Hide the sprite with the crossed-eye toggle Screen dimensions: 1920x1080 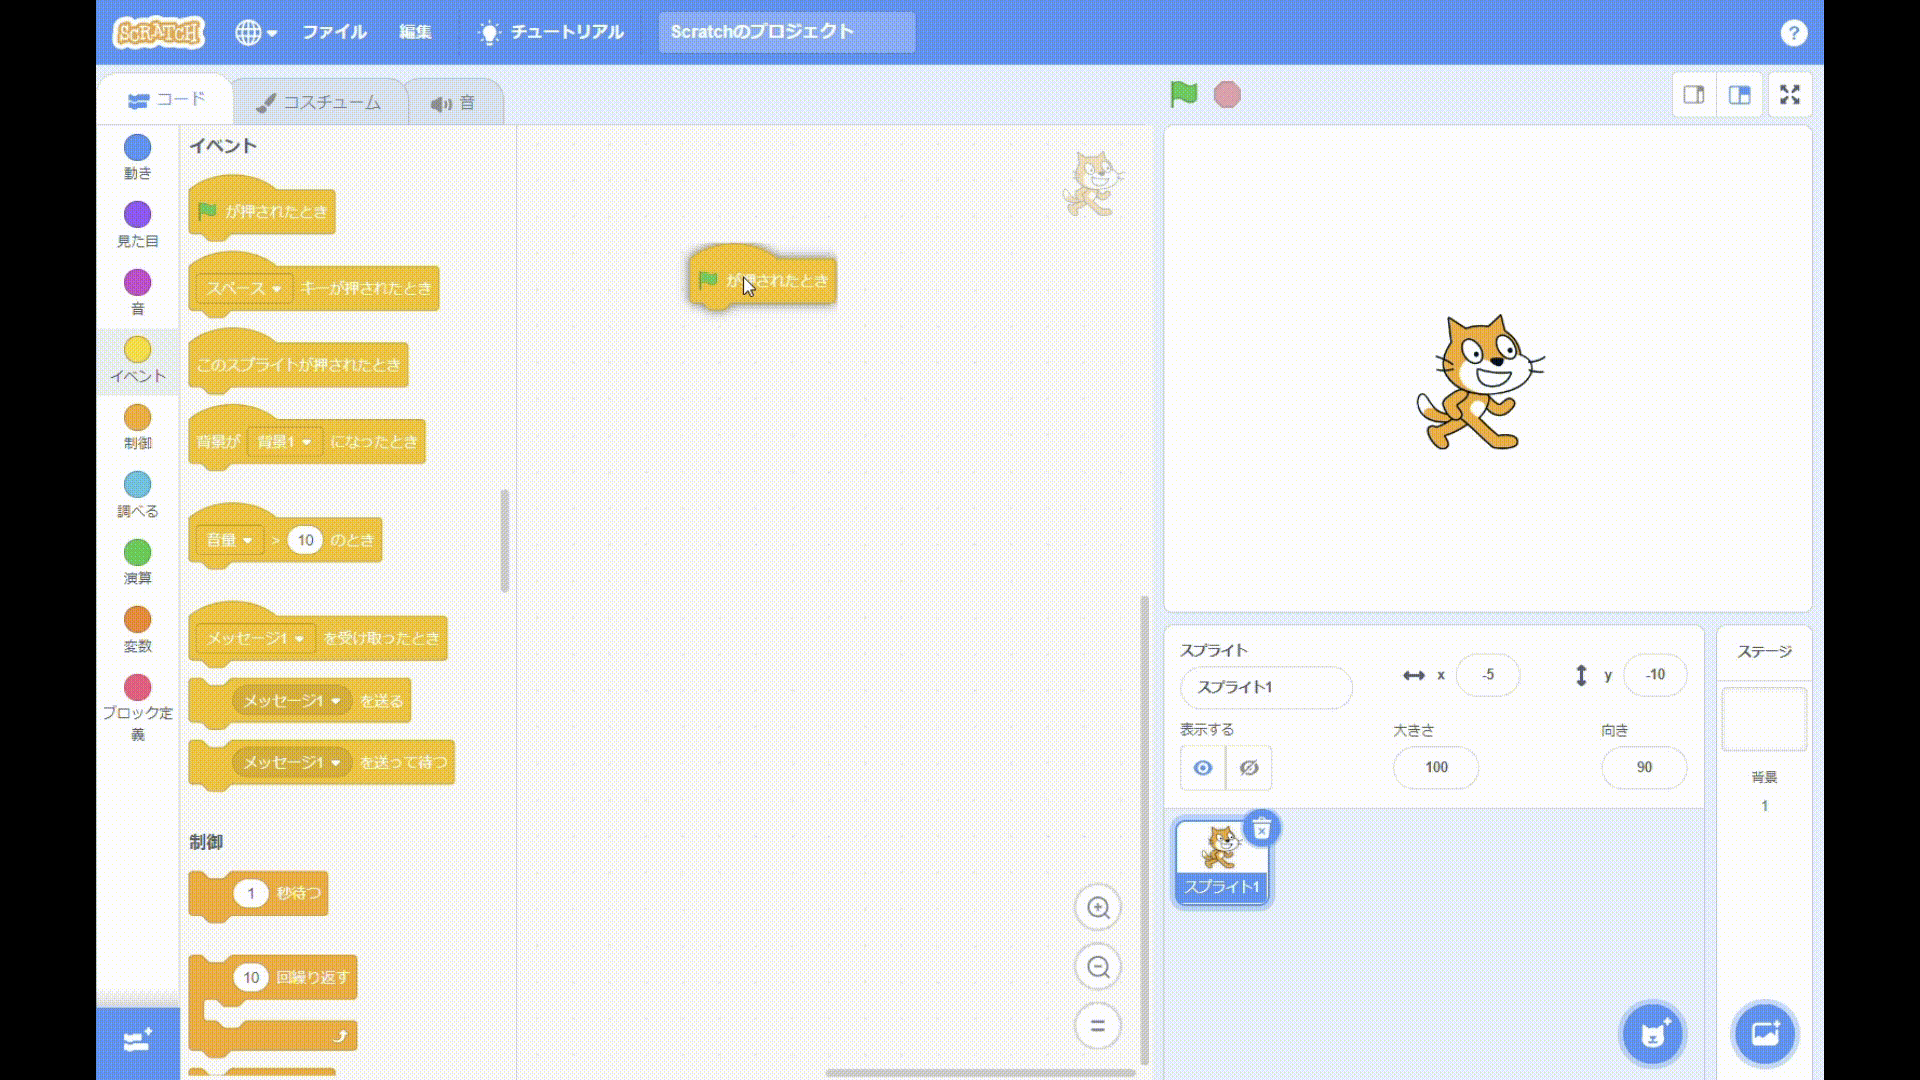(1247, 768)
